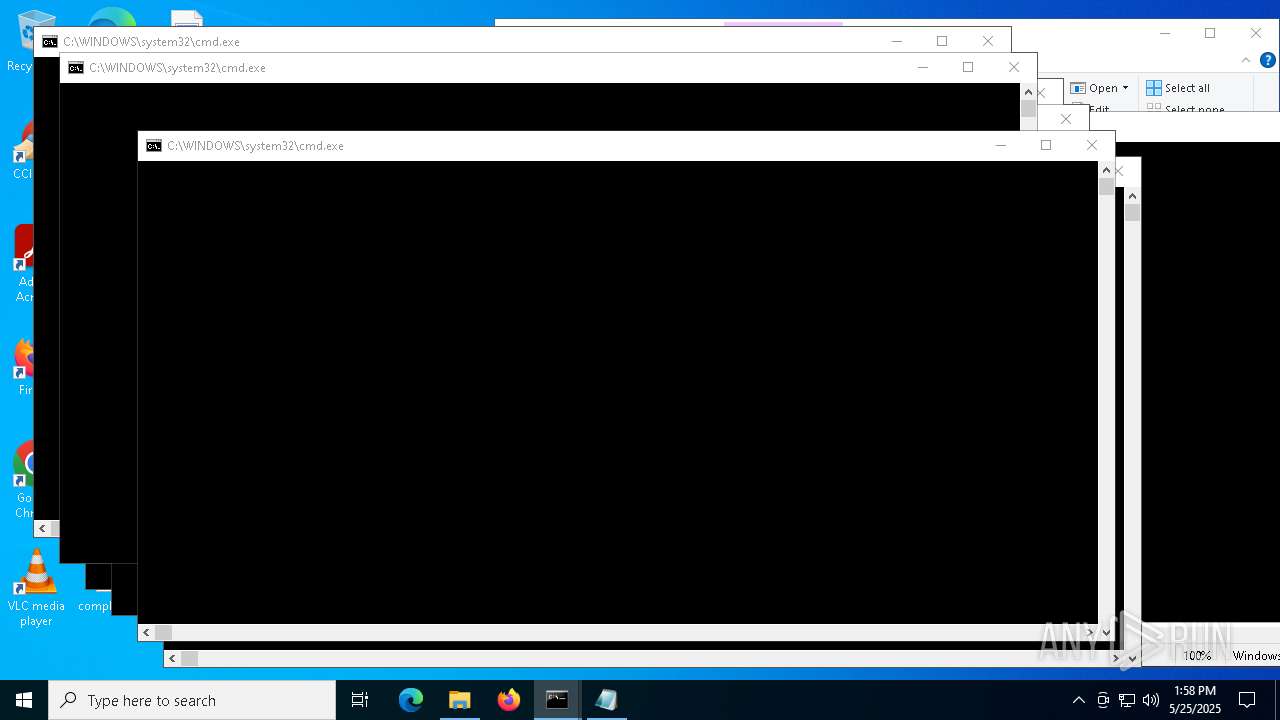Click the frontmost cmd window title text

coord(255,146)
